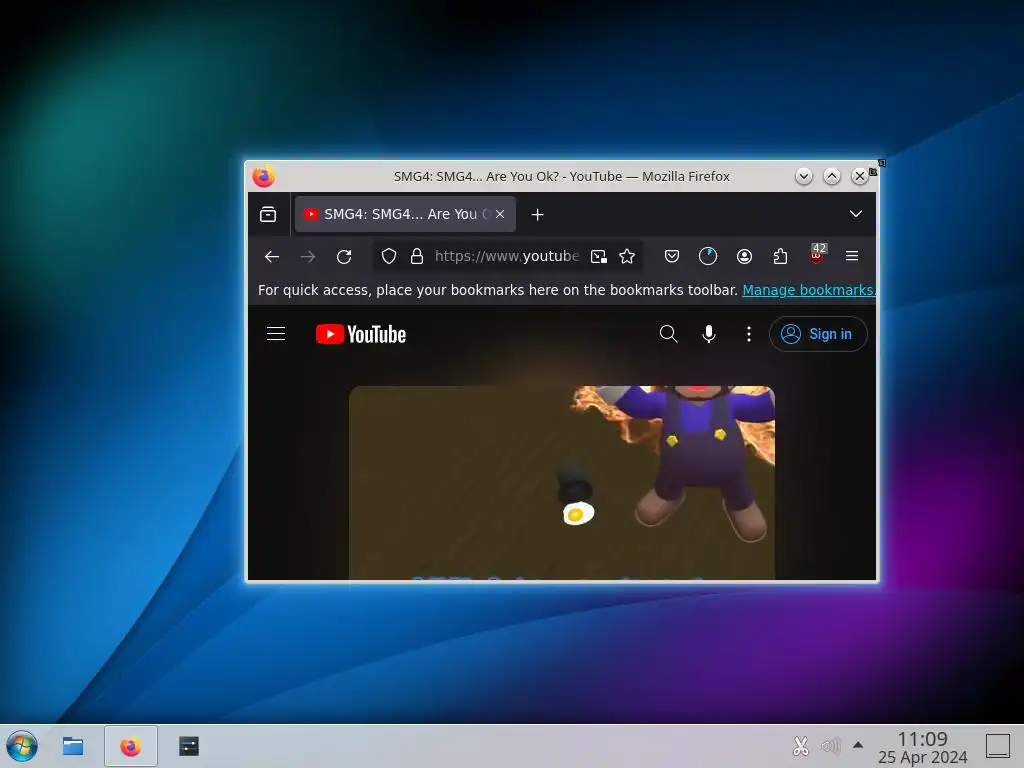
Task: Open uBlock Origin badge showing 42
Action: tap(816, 255)
